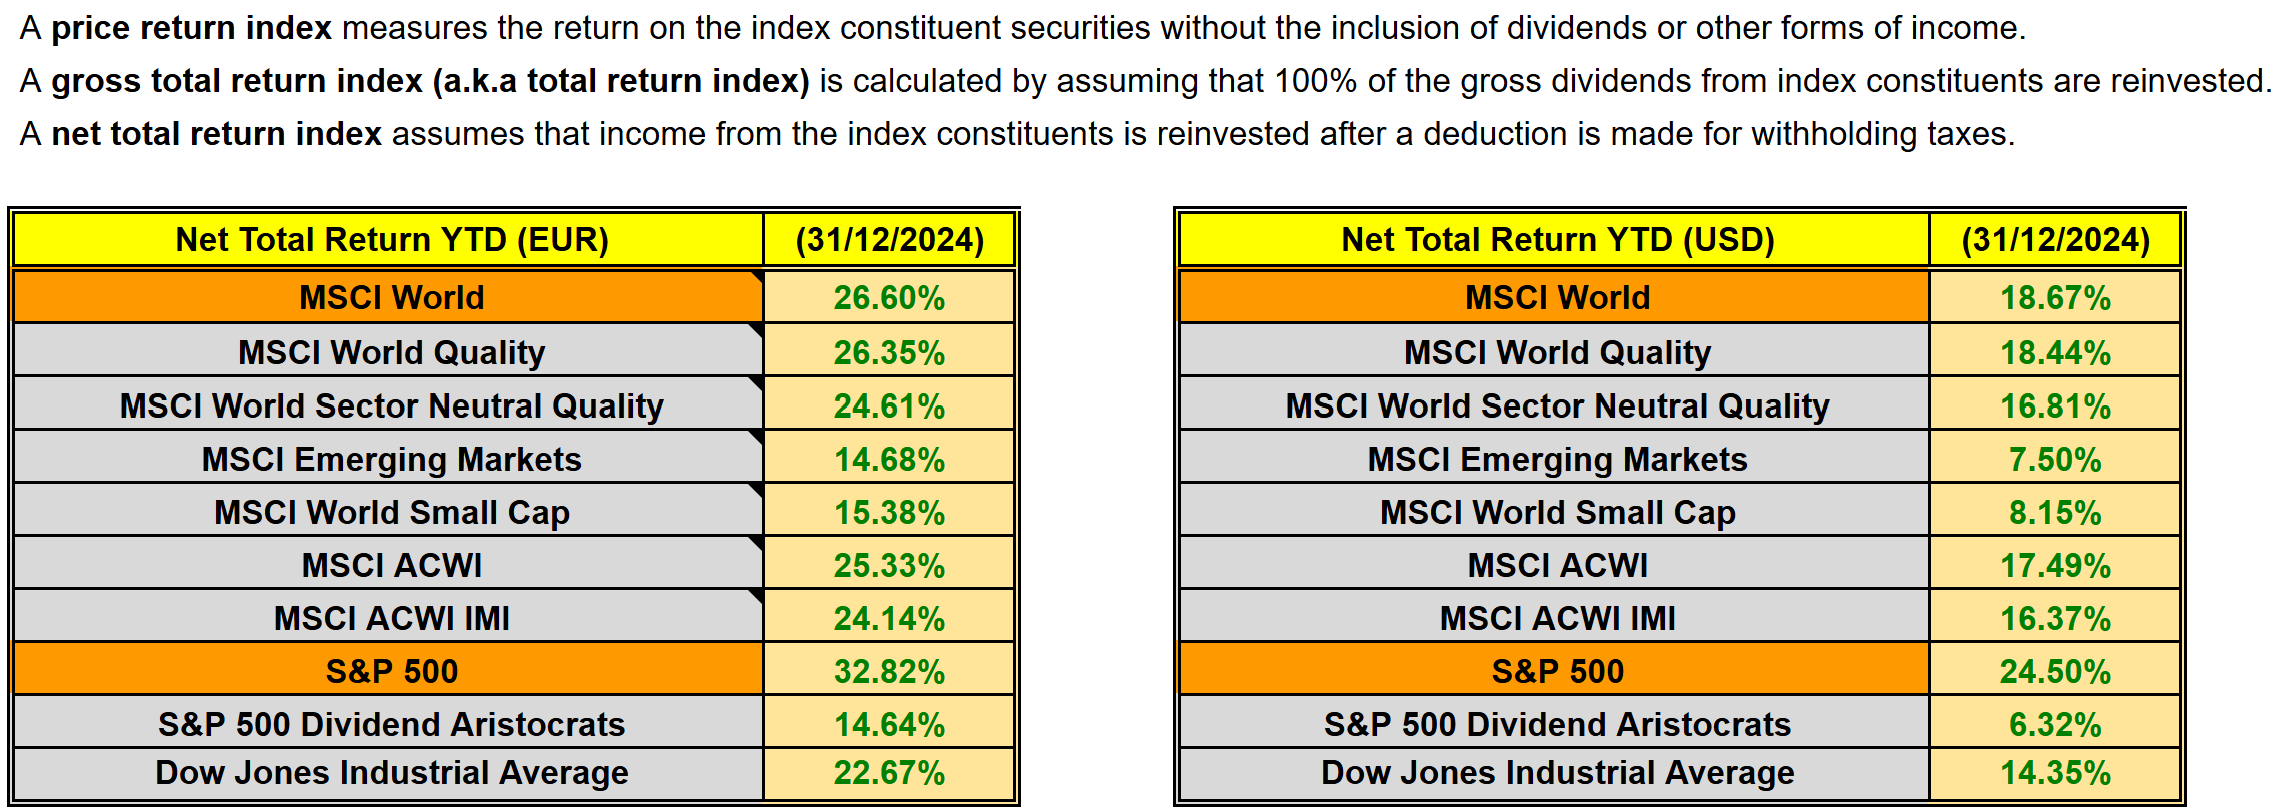Select Dow Jones Industrial Average in EUR table
The image size is (2275, 810).
coord(391,773)
